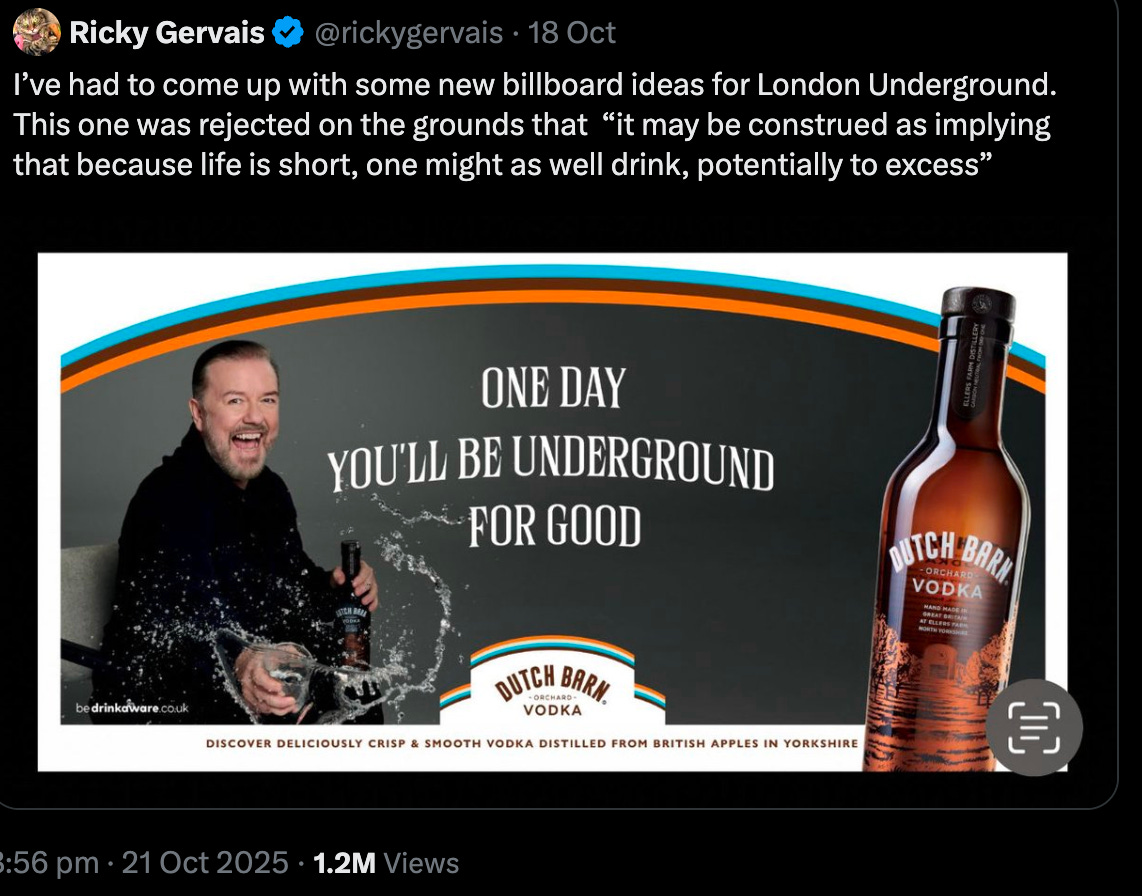Open the 18 Oct tweet date
This screenshot has height=896, width=1142.
pyautogui.click(x=572, y=33)
